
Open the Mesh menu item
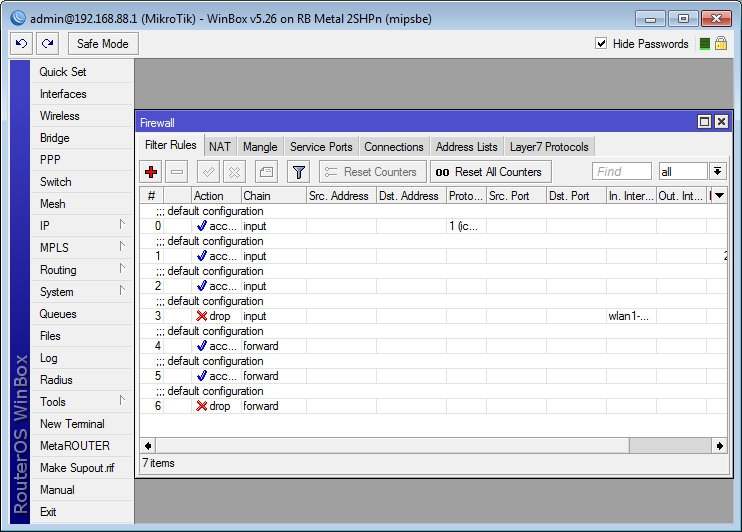pyautogui.click(x=82, y=204)
